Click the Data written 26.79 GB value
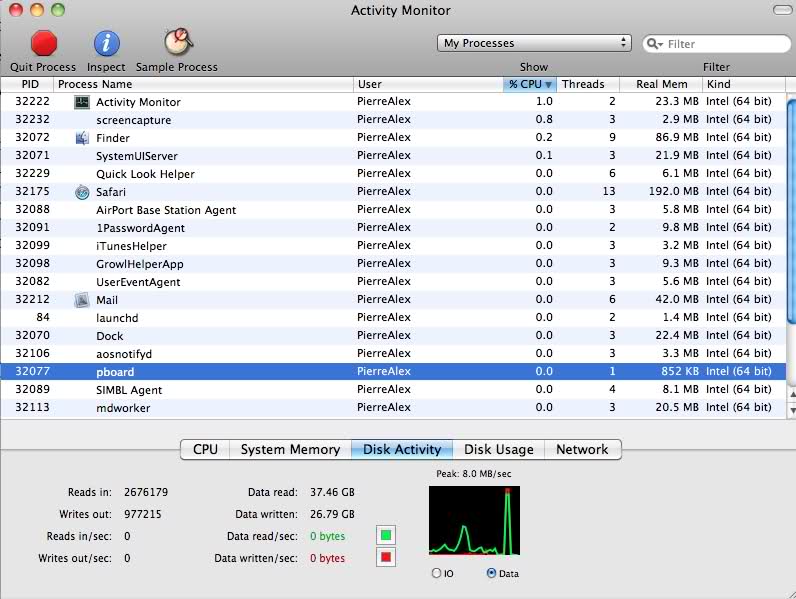The image size is (796, 599). (x=332, y=514)
